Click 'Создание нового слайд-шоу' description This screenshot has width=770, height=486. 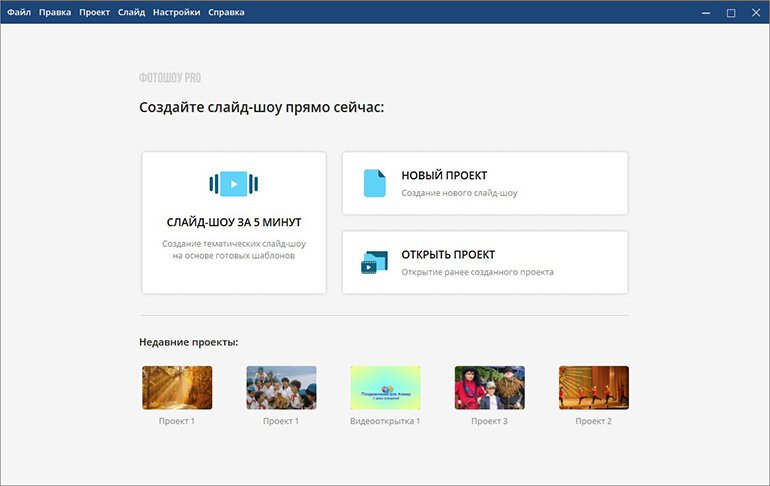(459, 193)
